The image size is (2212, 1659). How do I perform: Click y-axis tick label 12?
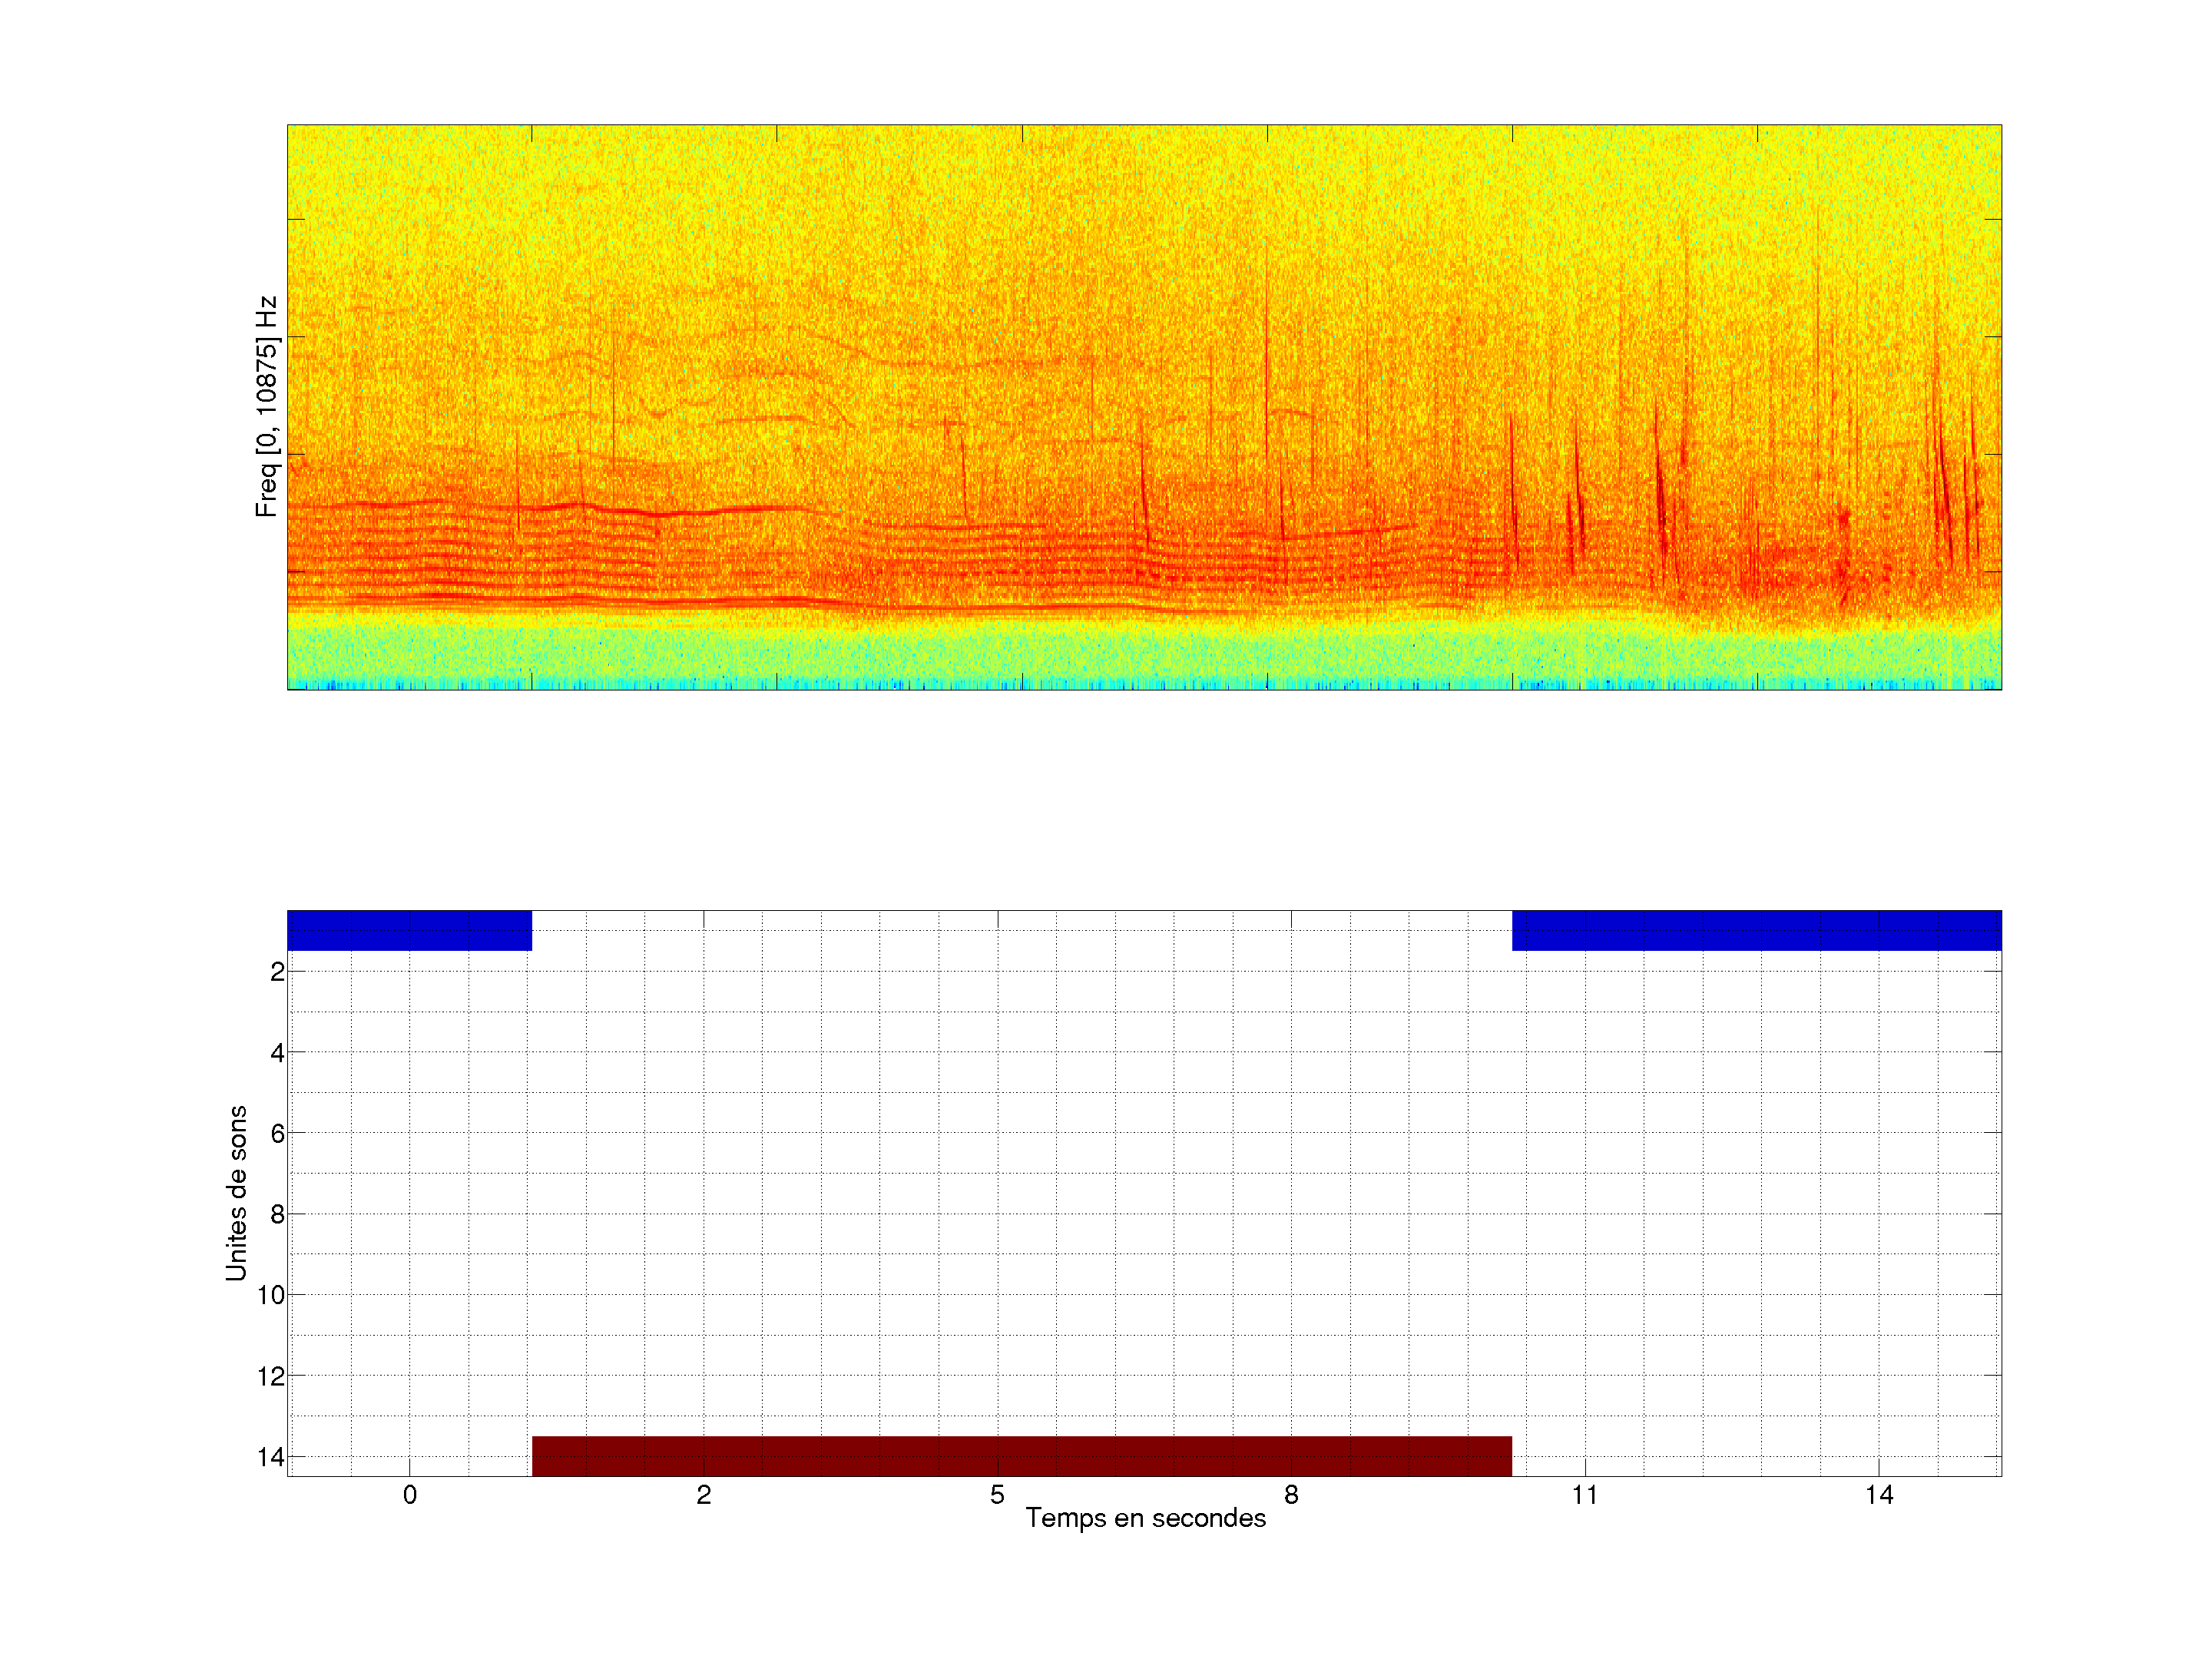[271, 1377]
